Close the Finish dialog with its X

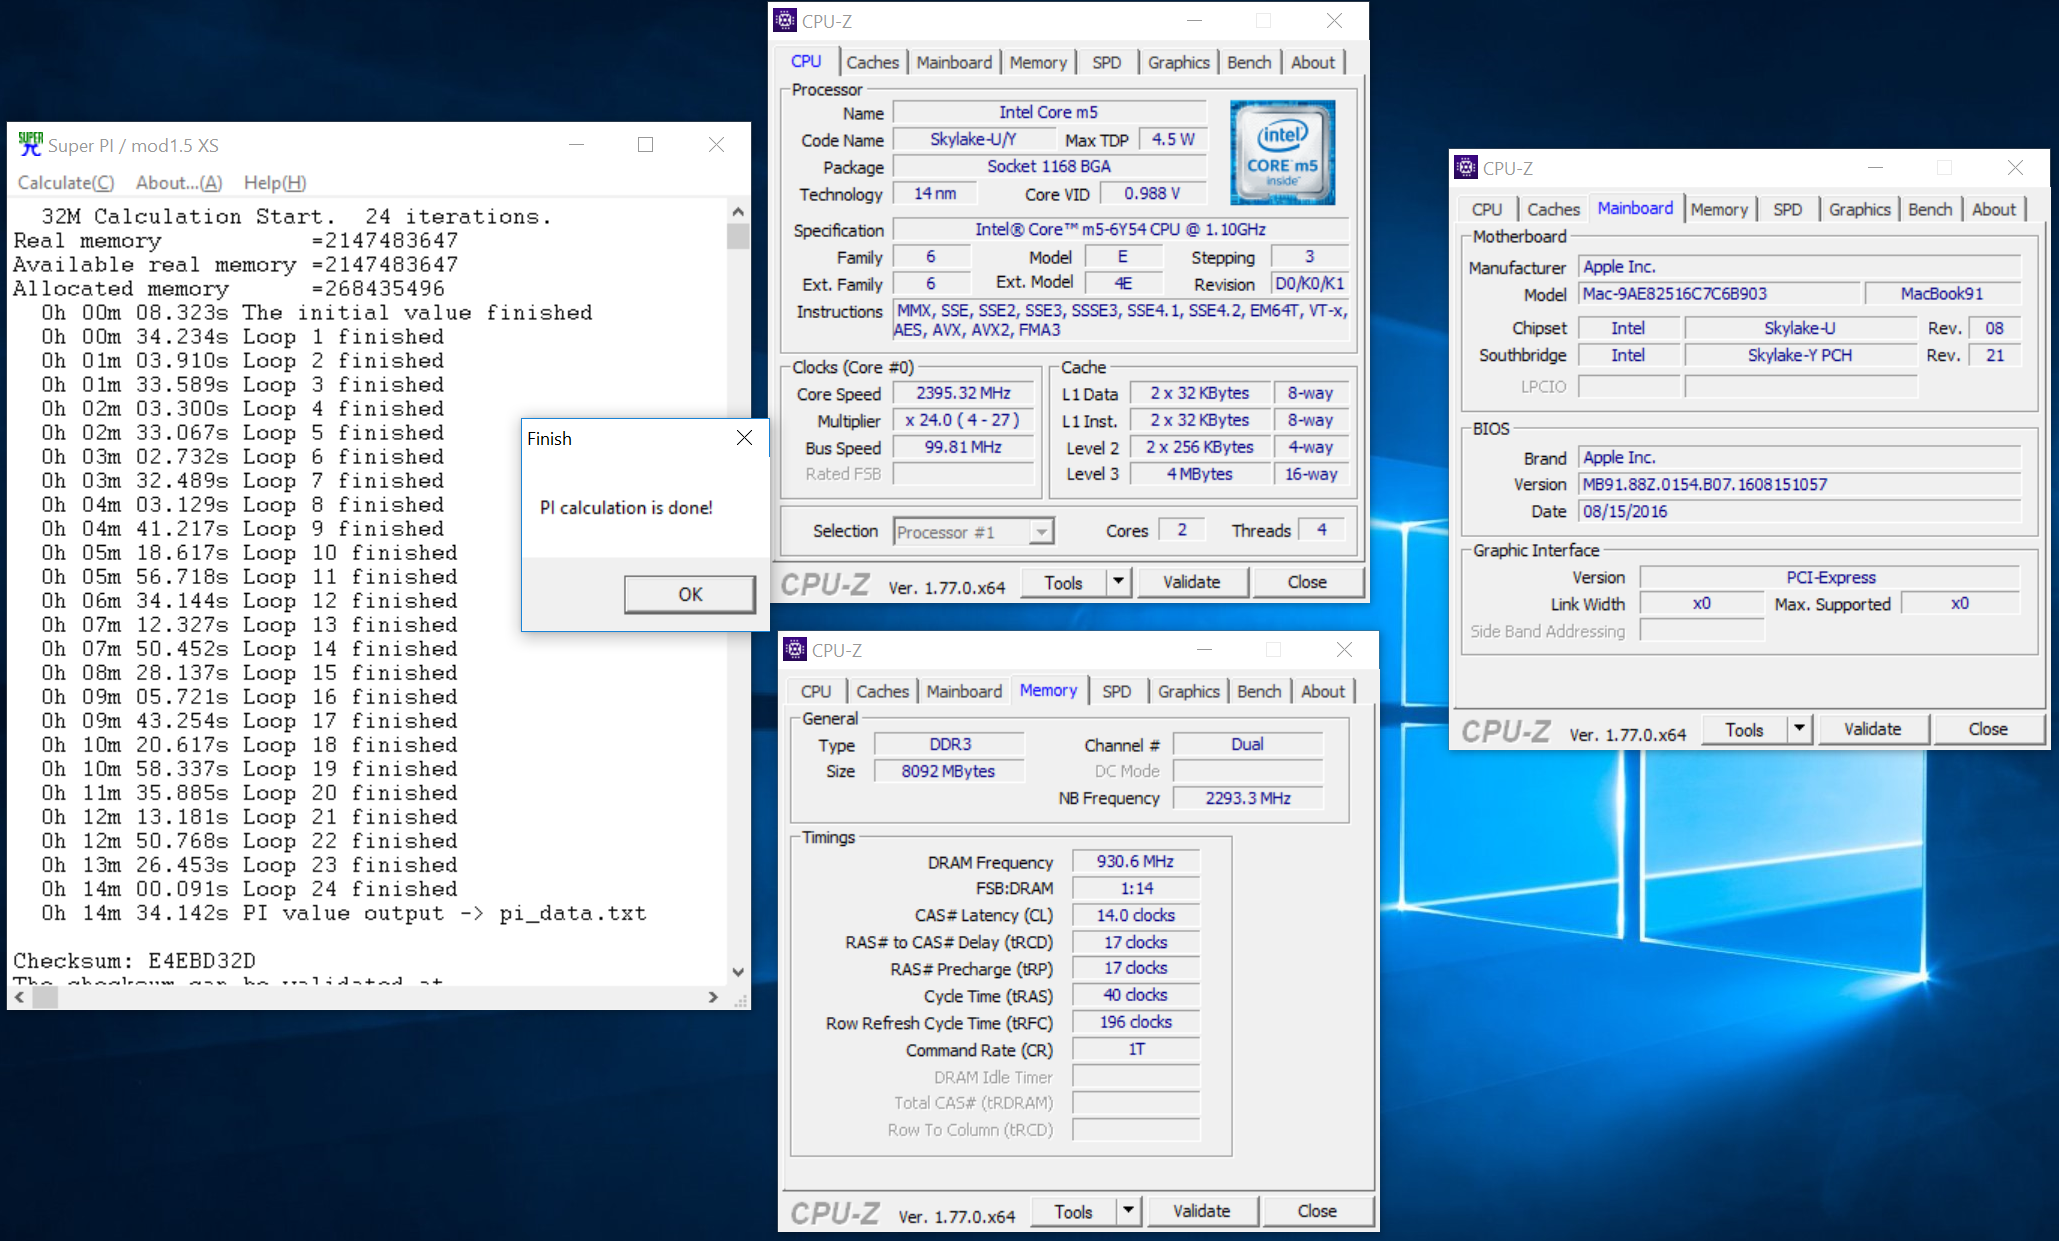point(744,438)
